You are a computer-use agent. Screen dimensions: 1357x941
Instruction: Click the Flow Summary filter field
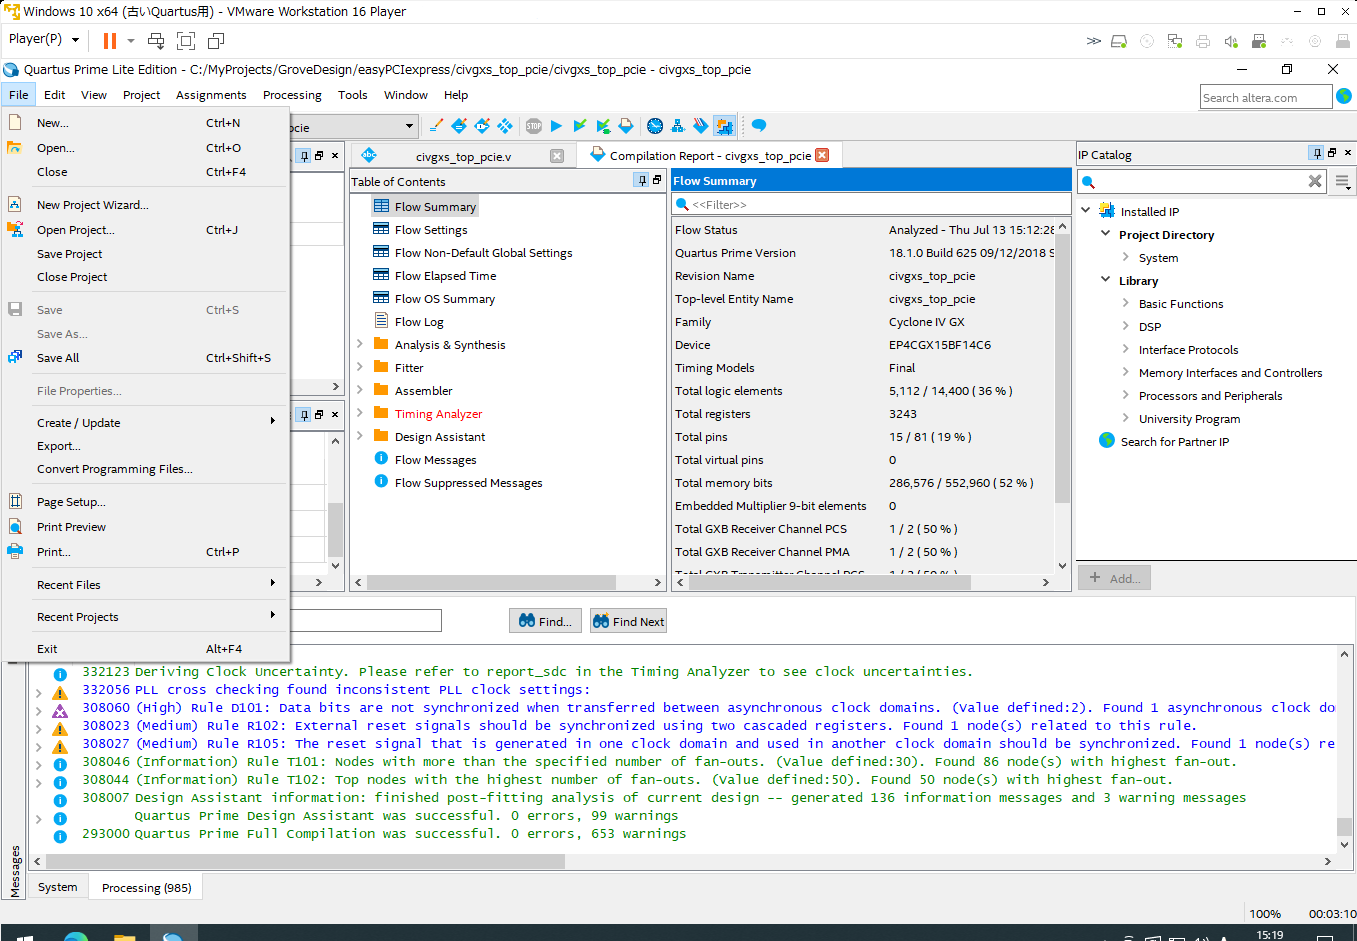tap(871, 204)
